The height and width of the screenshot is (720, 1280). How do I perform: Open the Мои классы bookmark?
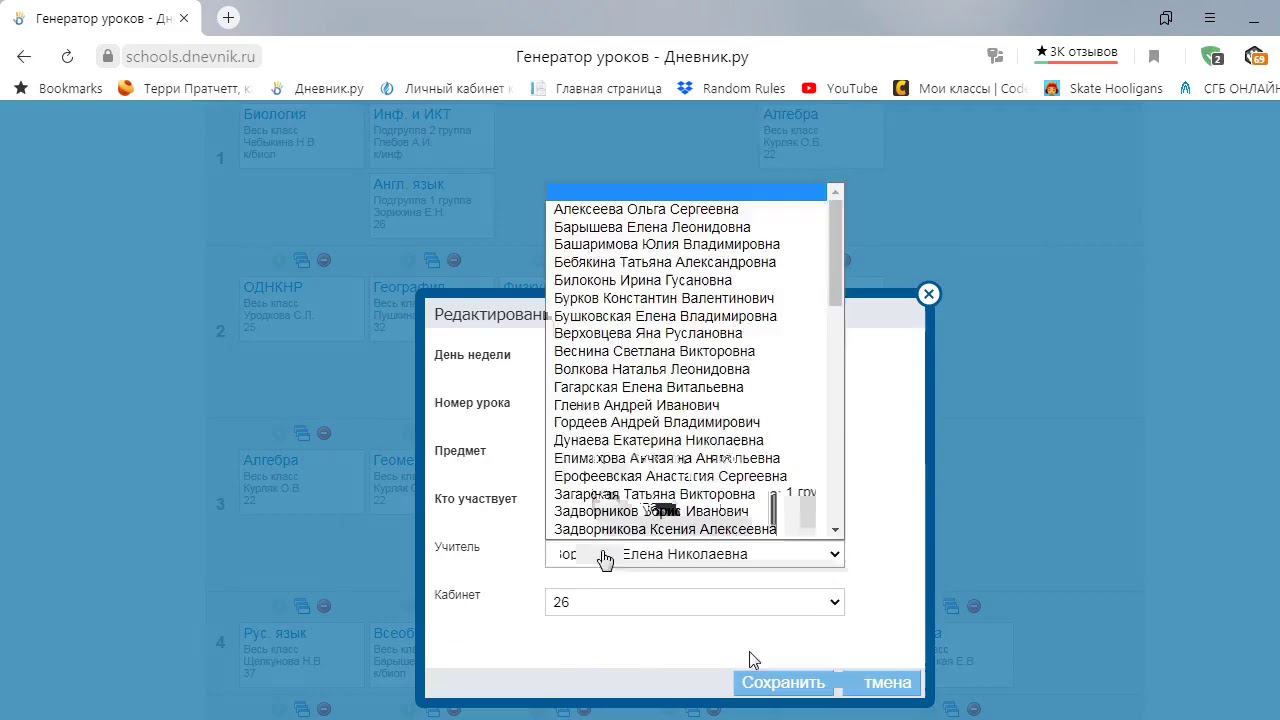tap(961, 88)
